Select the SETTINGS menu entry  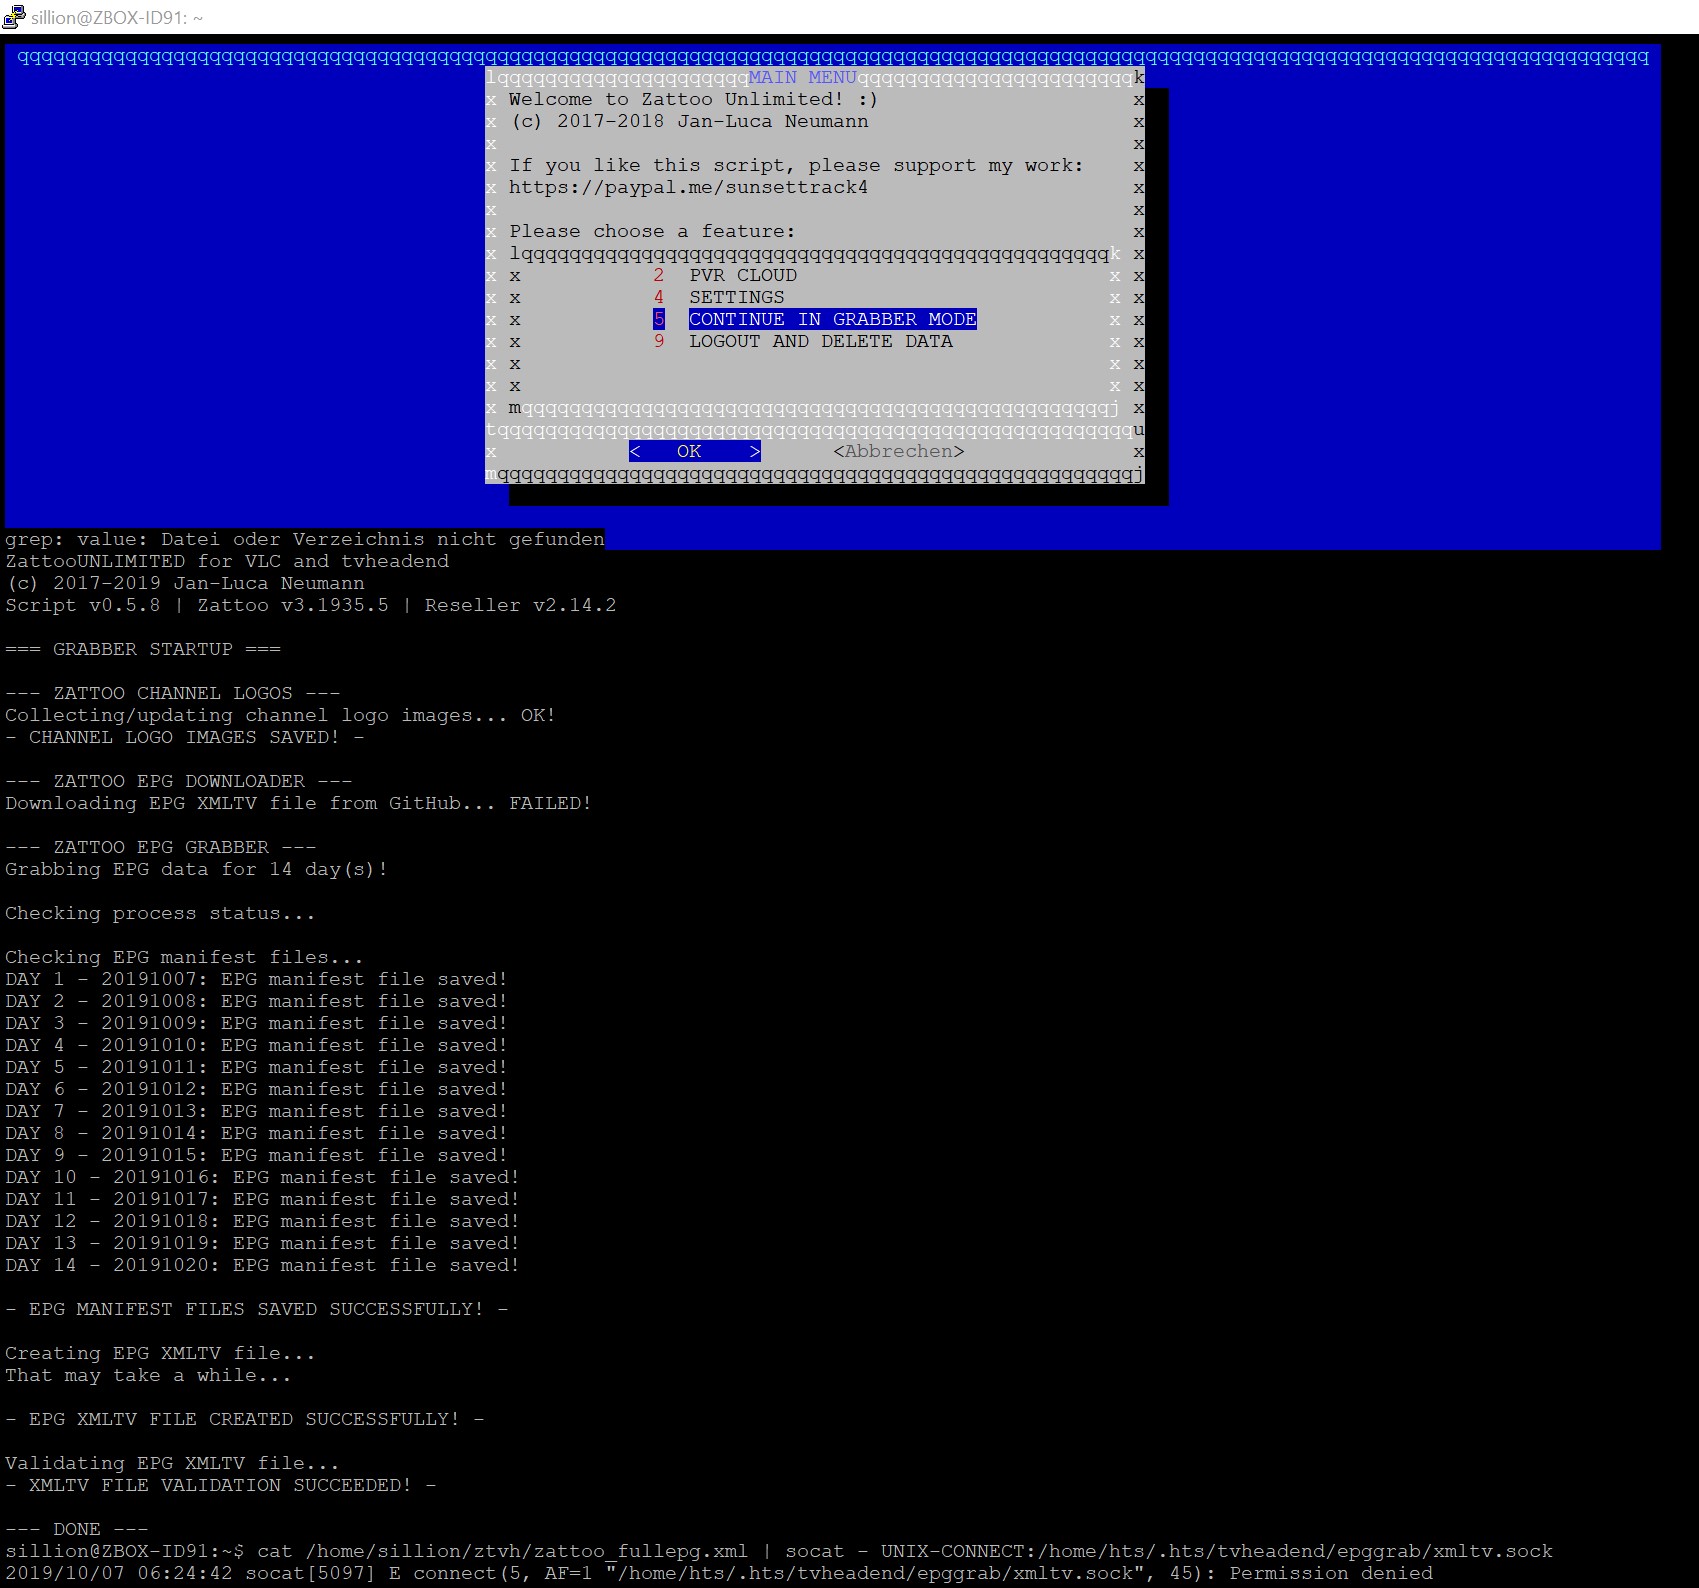click(x=737, y=298)
